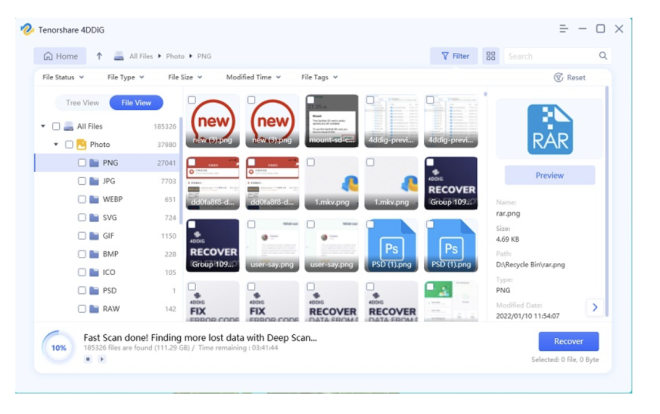Click the file tree vertical scrollbar
The width and height of the screenshot is (660, 414).
coord(181,170)
